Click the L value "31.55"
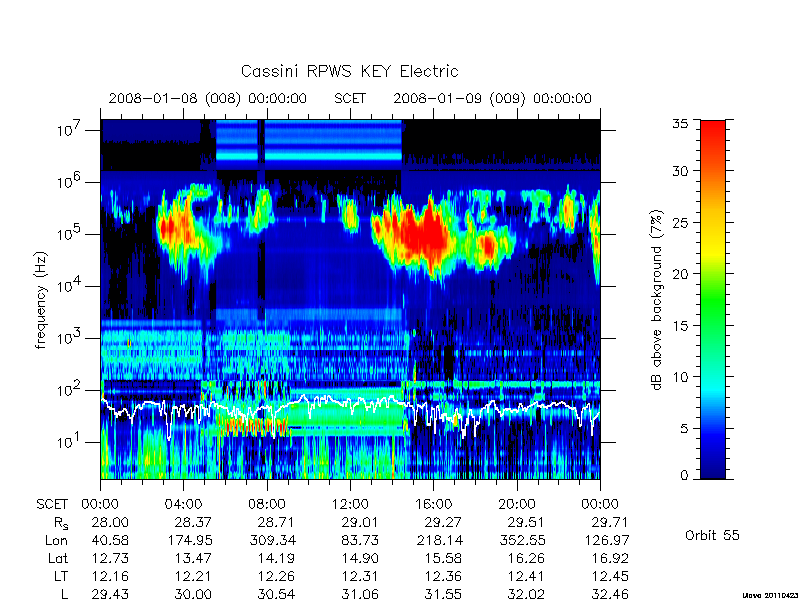The image size is (800, 600). 443,594
